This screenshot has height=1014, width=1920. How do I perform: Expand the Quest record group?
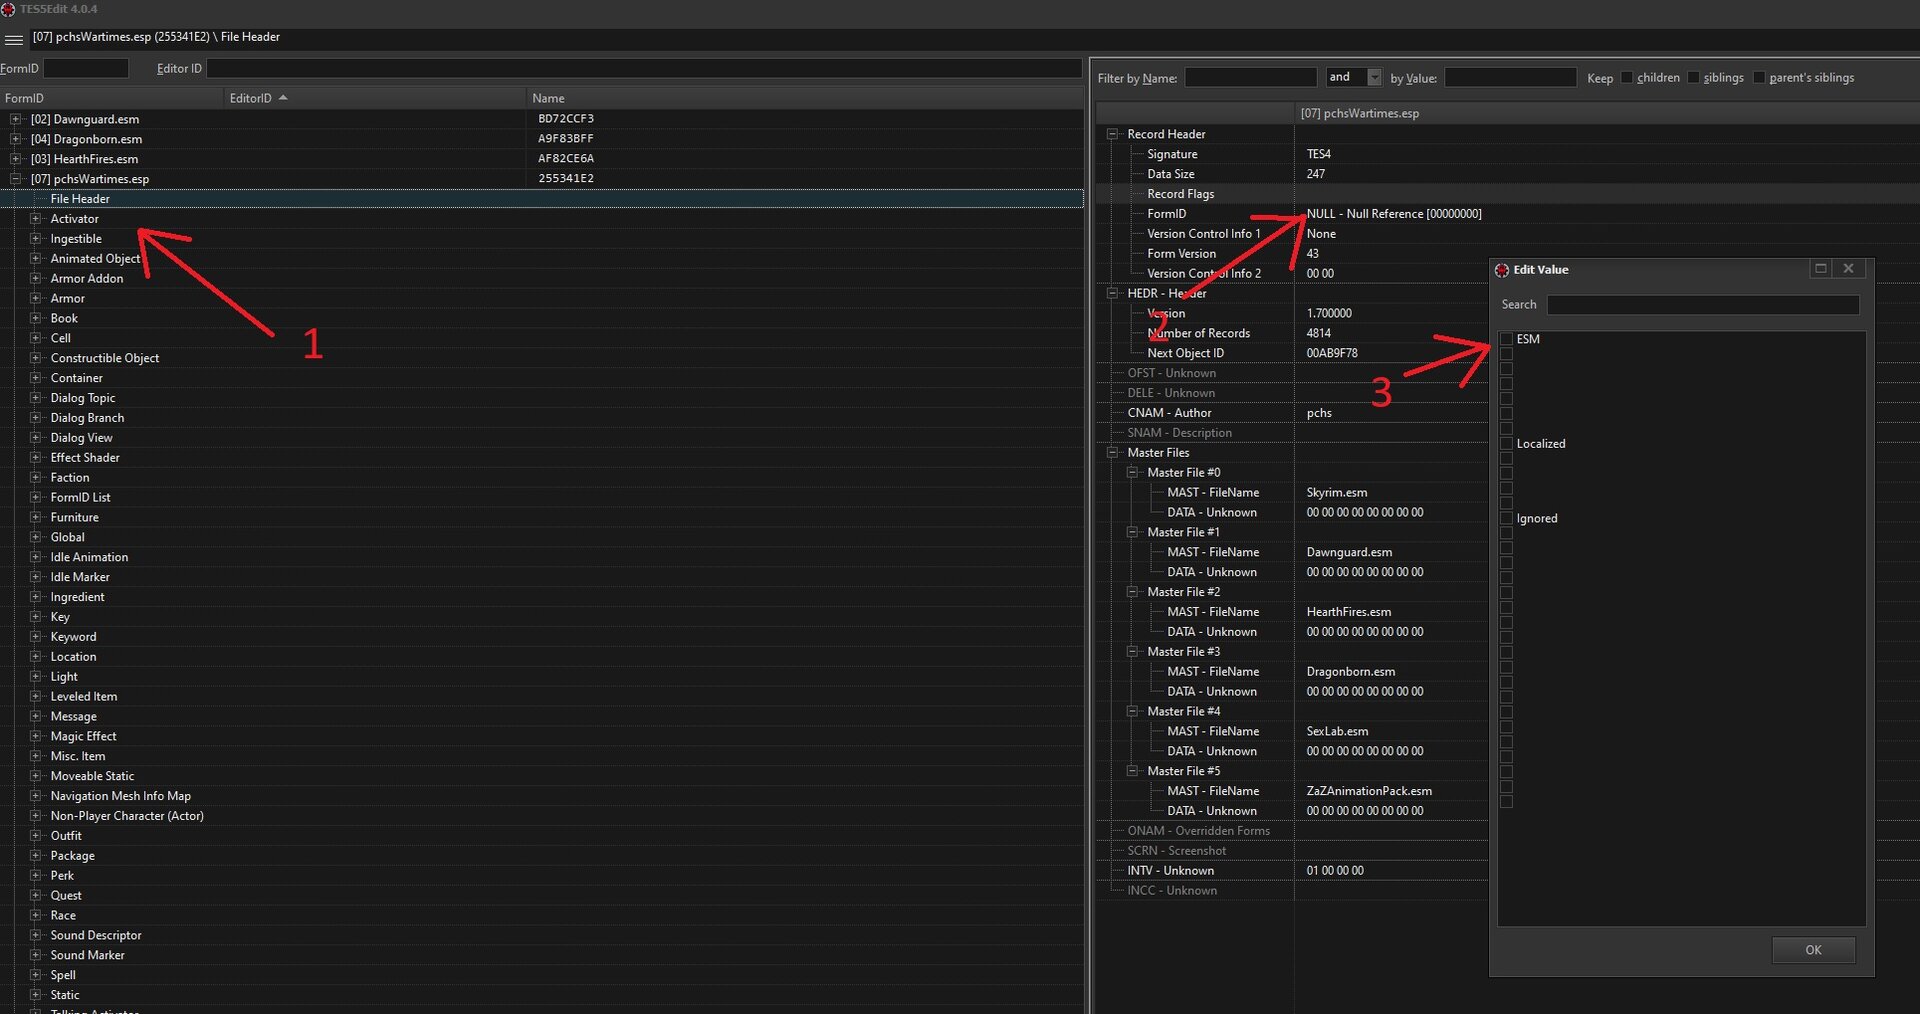pyautogui.click(x=35, y=896)
